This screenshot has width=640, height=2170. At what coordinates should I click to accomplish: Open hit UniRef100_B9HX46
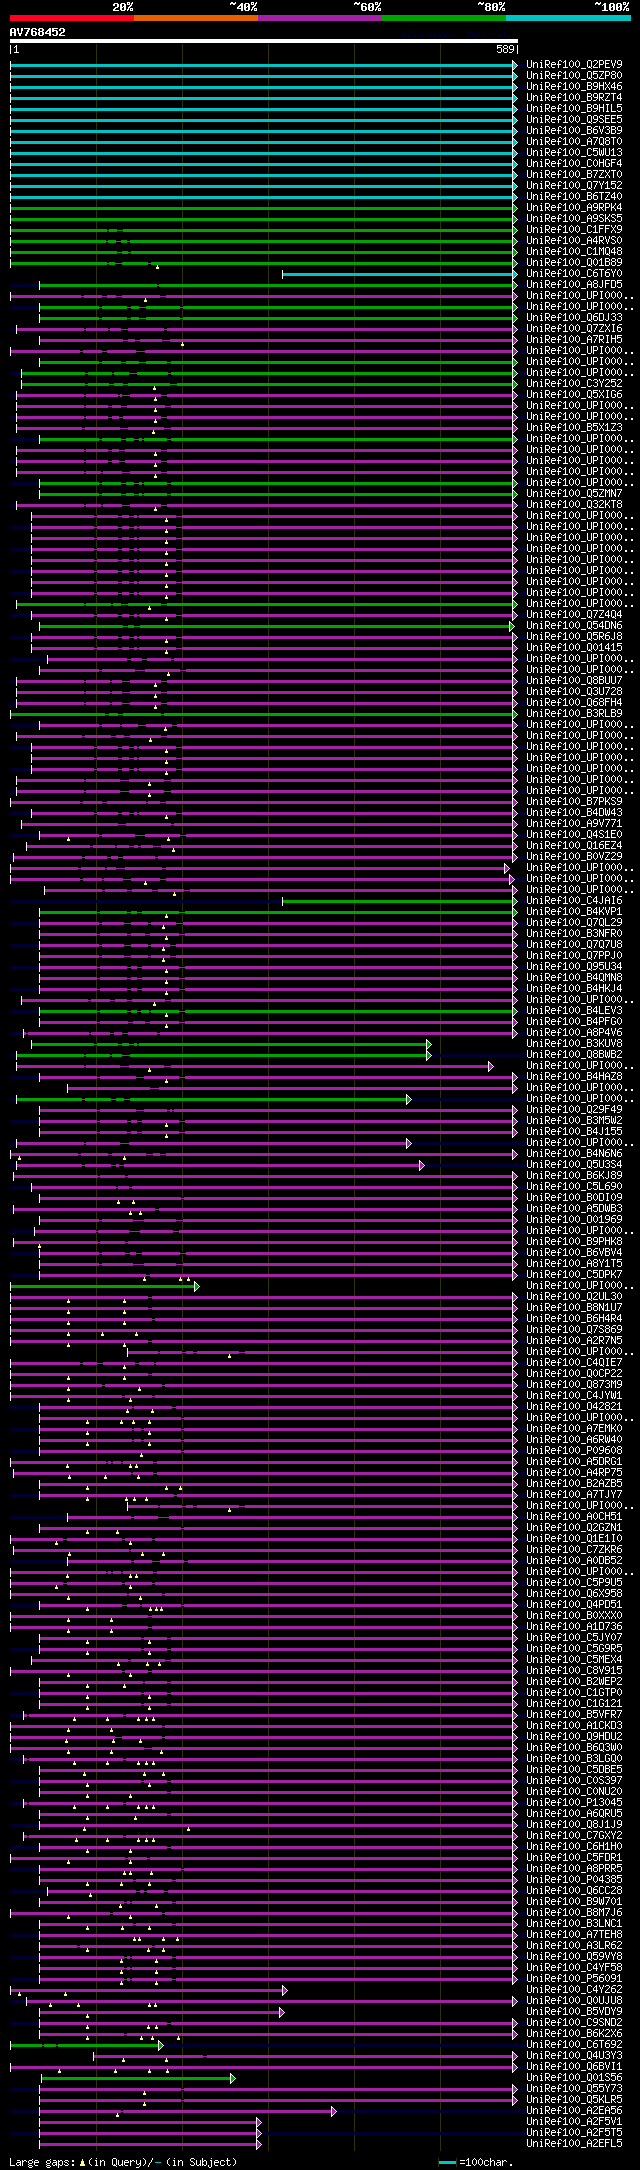point(574,86)
